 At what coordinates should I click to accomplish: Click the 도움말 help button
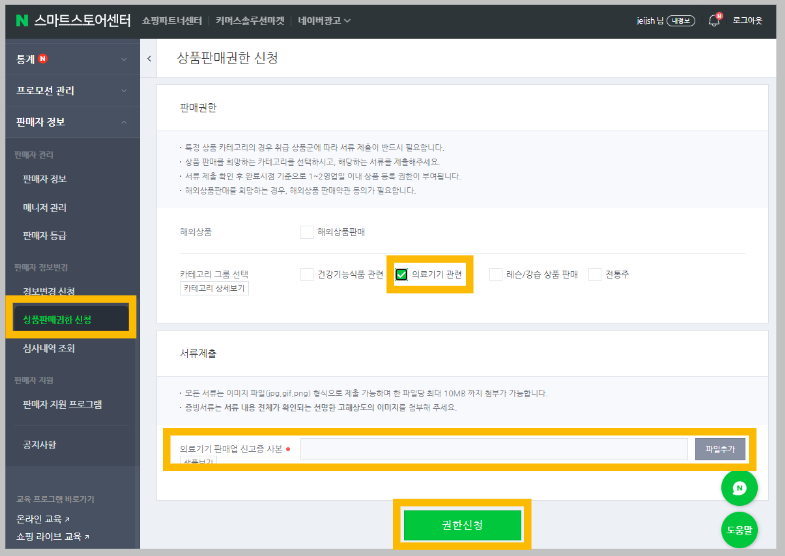coord(739,530)
